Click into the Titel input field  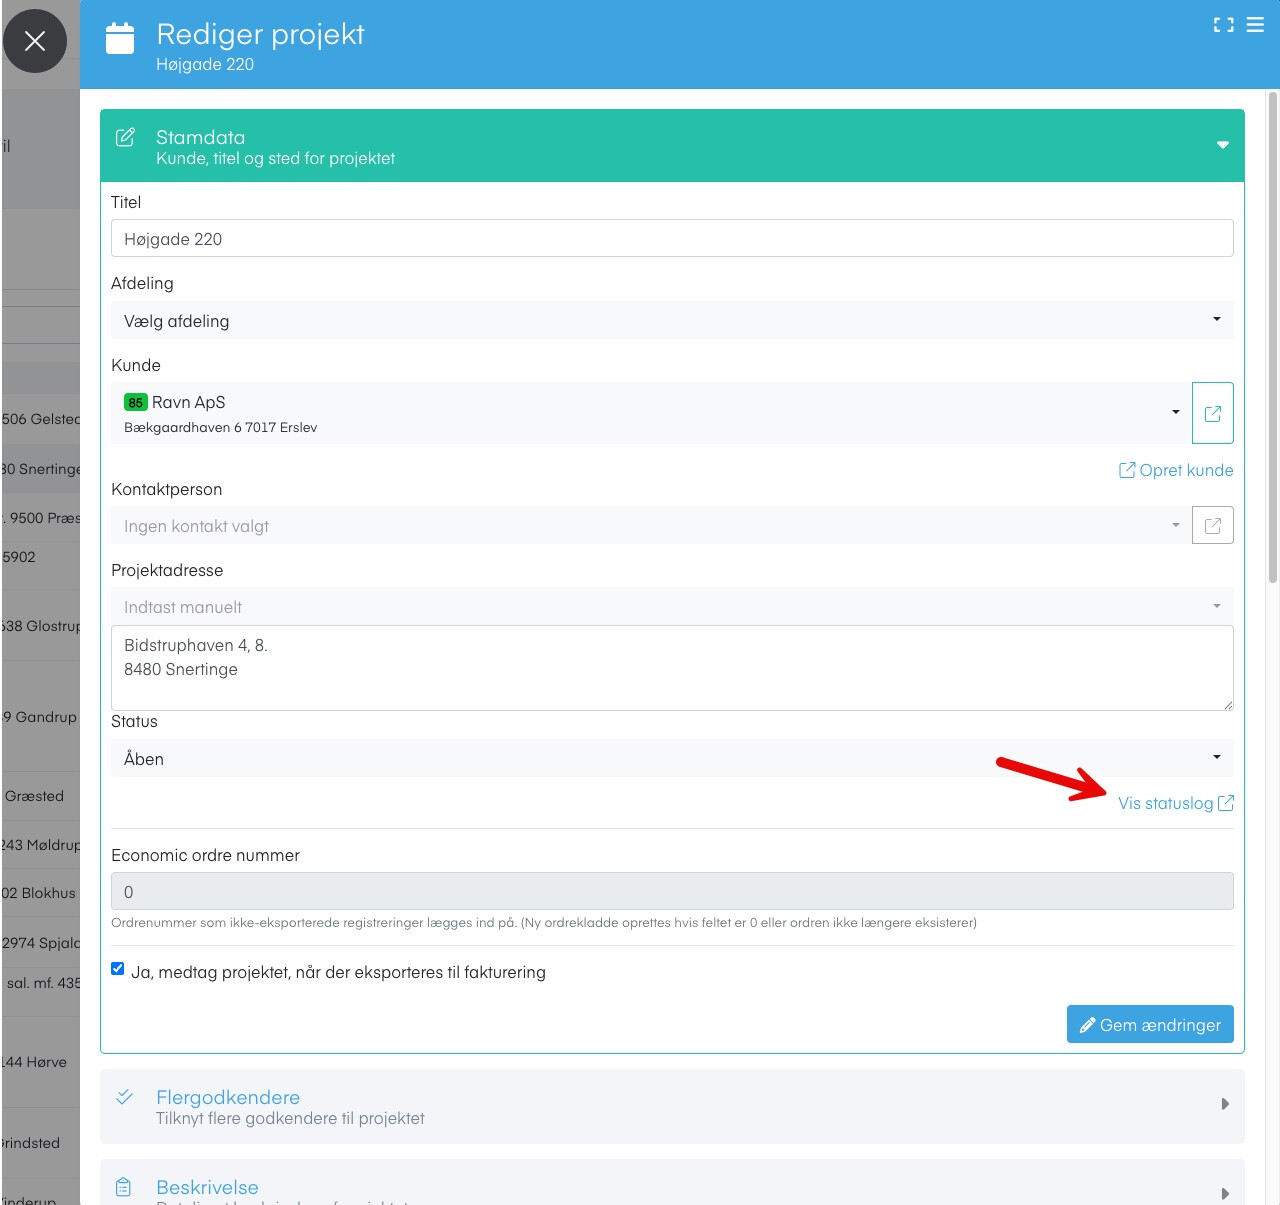click(x=670, y=239)
